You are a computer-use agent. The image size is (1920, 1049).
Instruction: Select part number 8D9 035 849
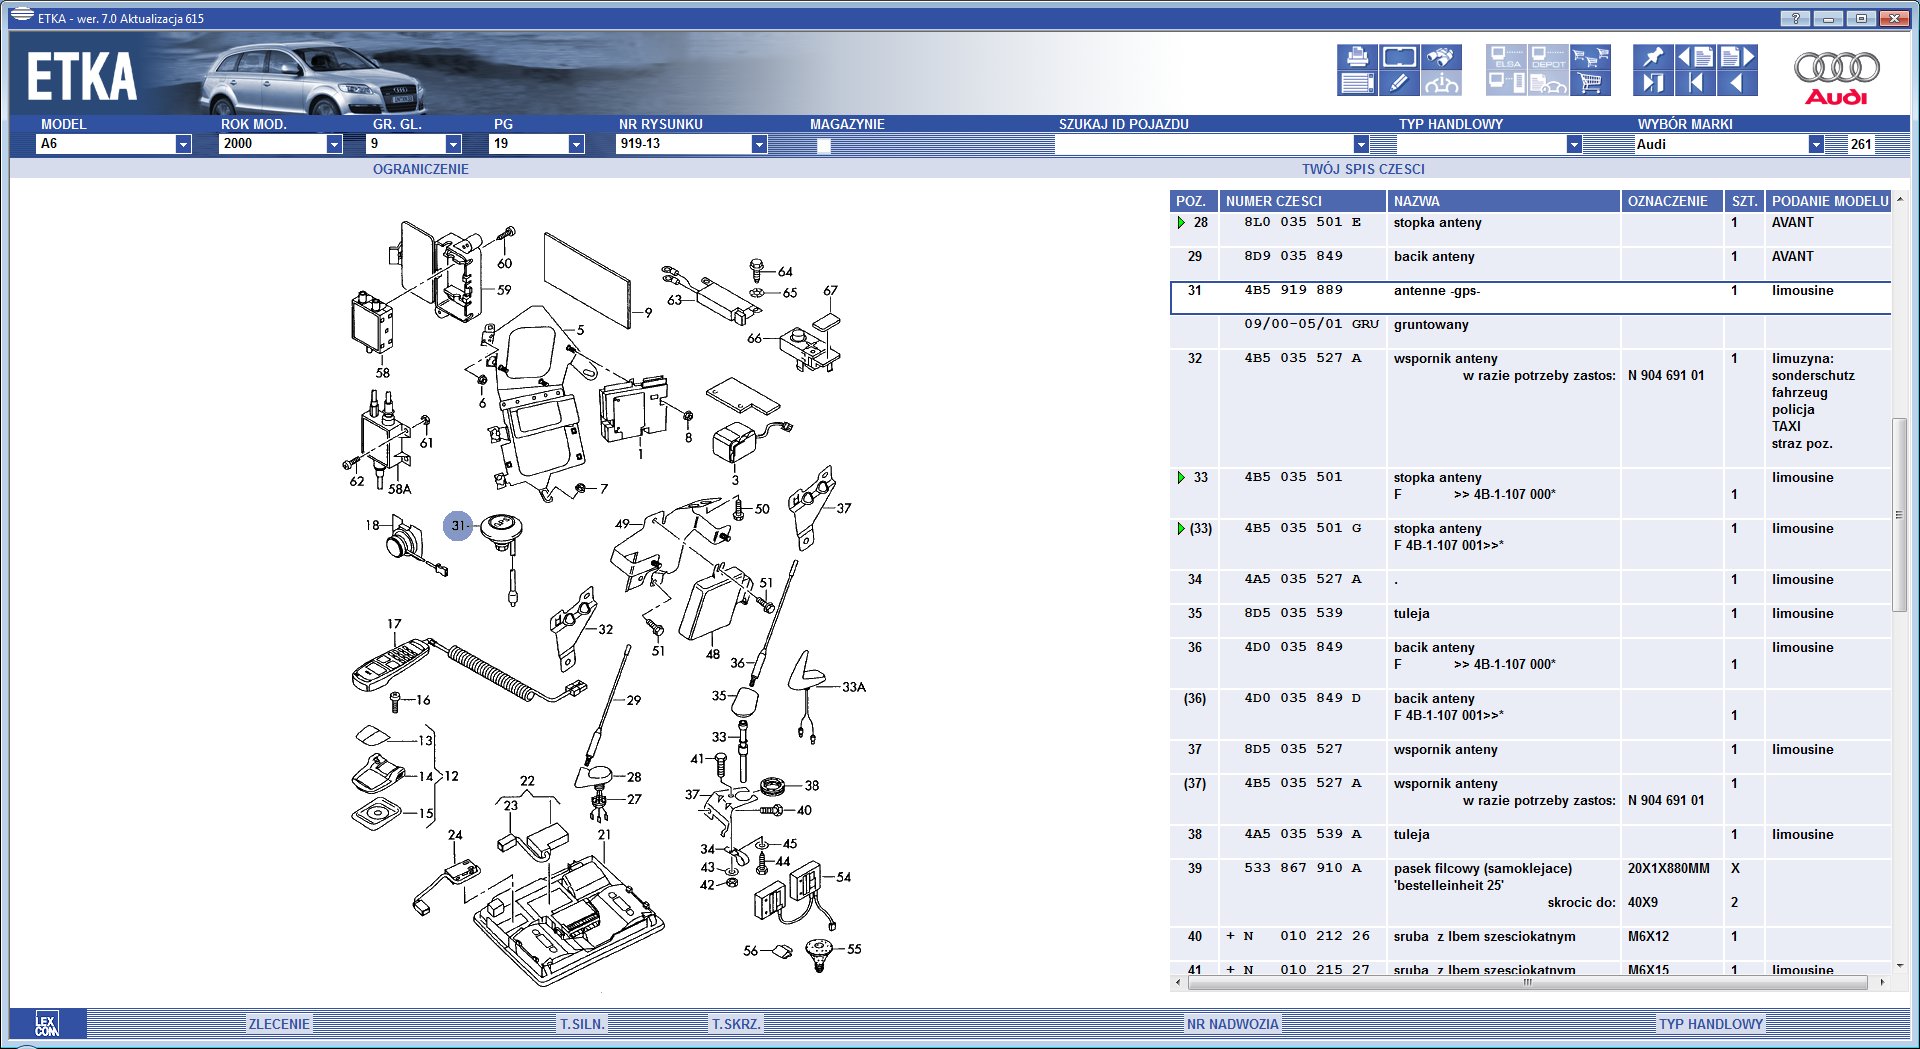click(1293, 256)
